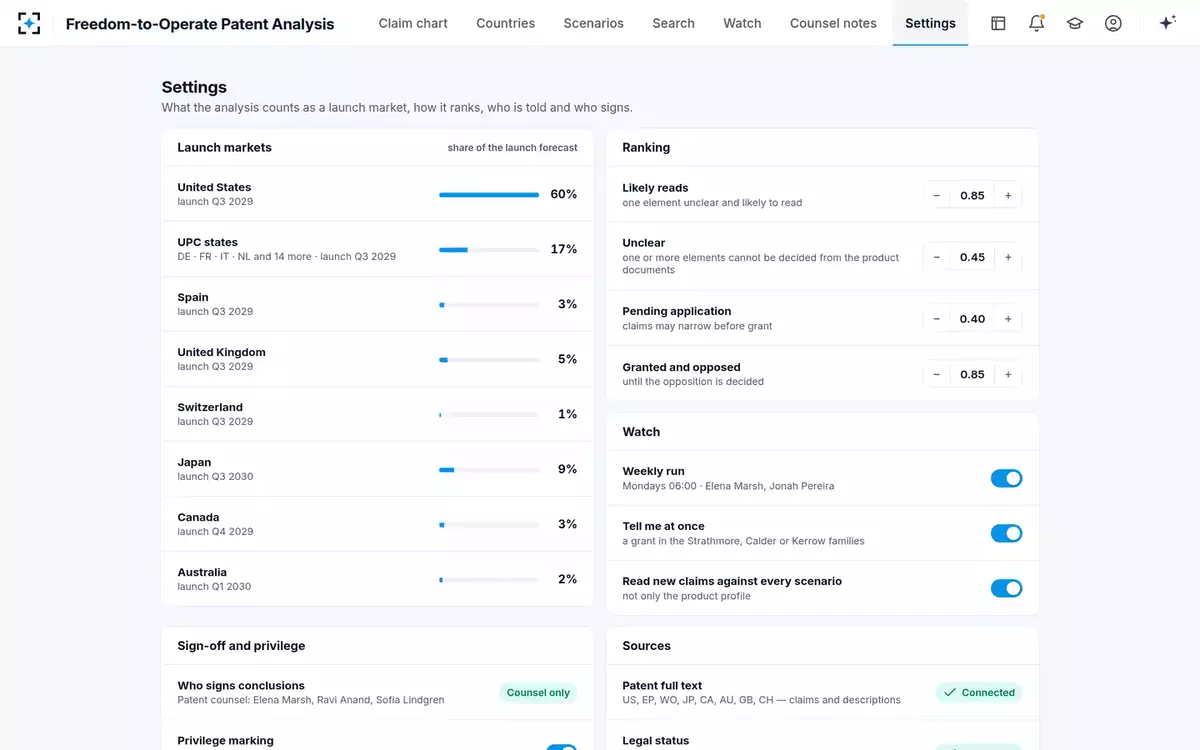Image resolution: width=1200 pixels, height=750 pixels.
Task: Select the United States market row
Action: click(377, 194)
